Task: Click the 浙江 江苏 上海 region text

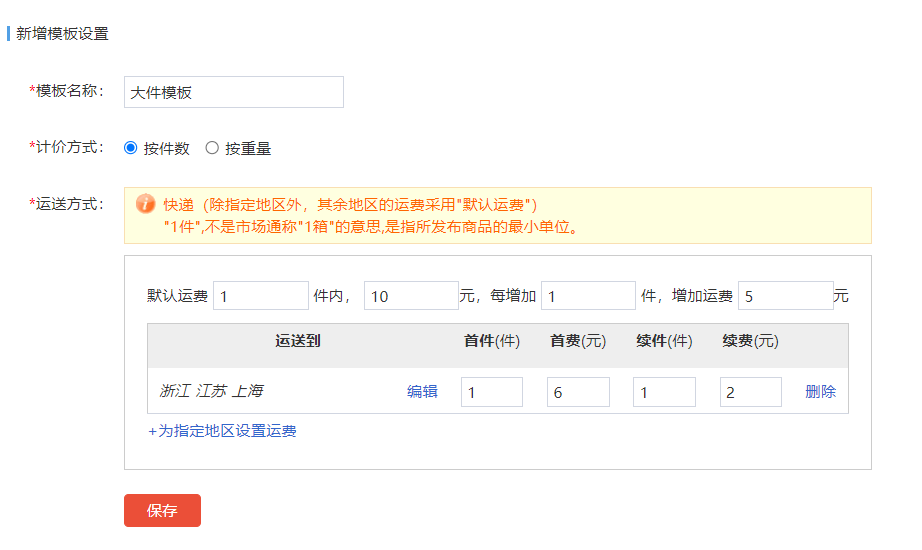Action: [x=211, y=392]
